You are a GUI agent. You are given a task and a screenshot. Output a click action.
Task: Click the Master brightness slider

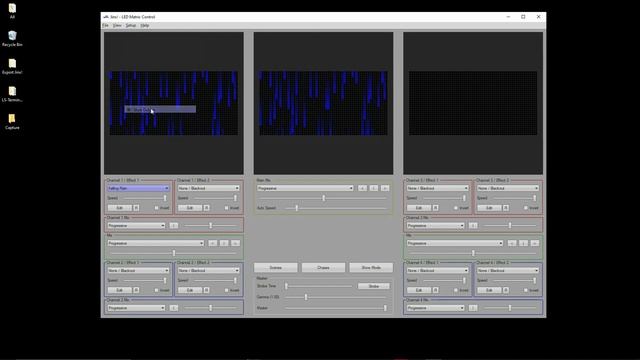(336, 308)
